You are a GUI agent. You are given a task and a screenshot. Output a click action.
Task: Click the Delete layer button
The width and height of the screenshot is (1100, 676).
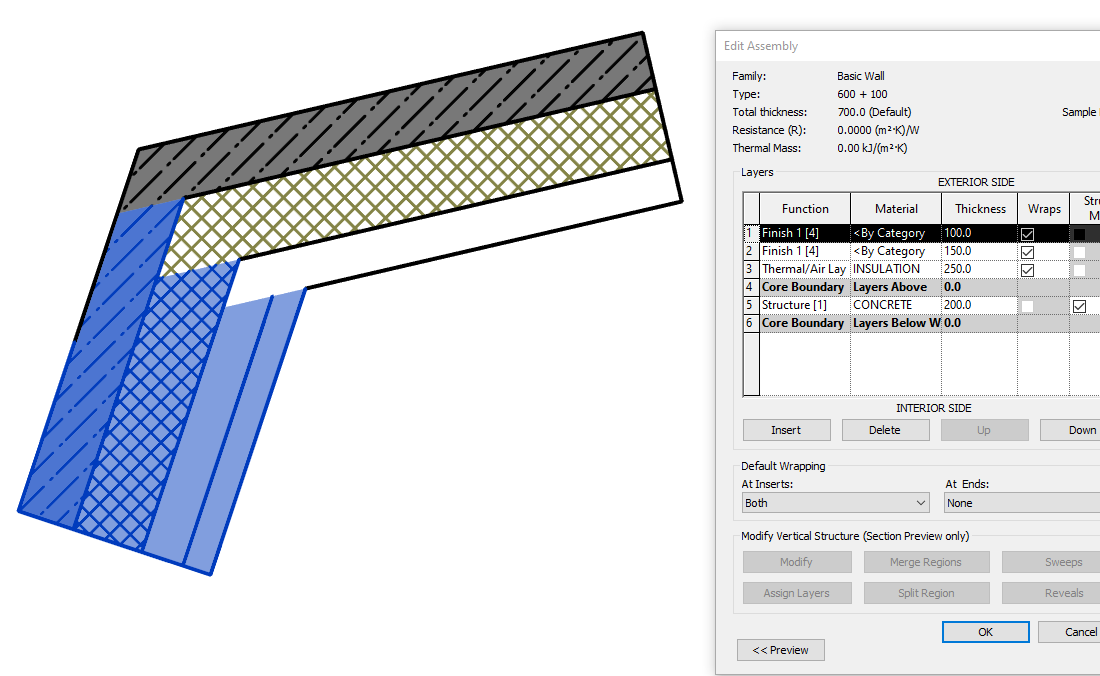coord(885,430)
